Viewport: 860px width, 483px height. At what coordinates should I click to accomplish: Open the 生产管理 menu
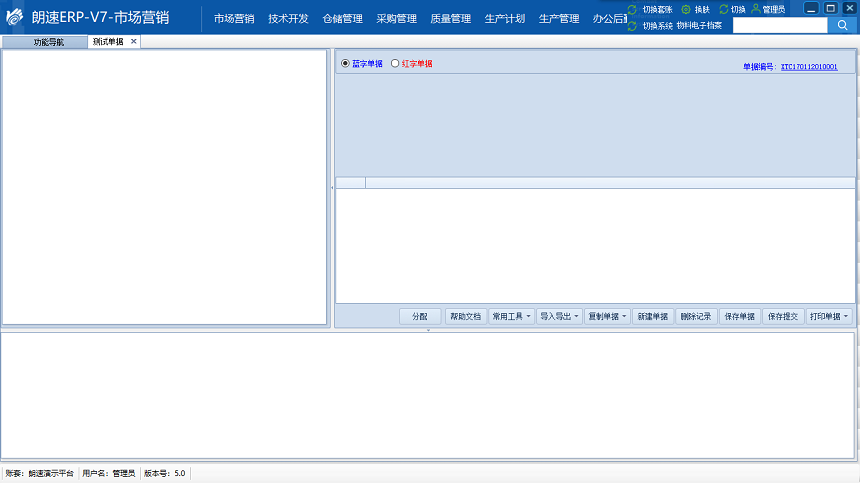coord(559,19)
